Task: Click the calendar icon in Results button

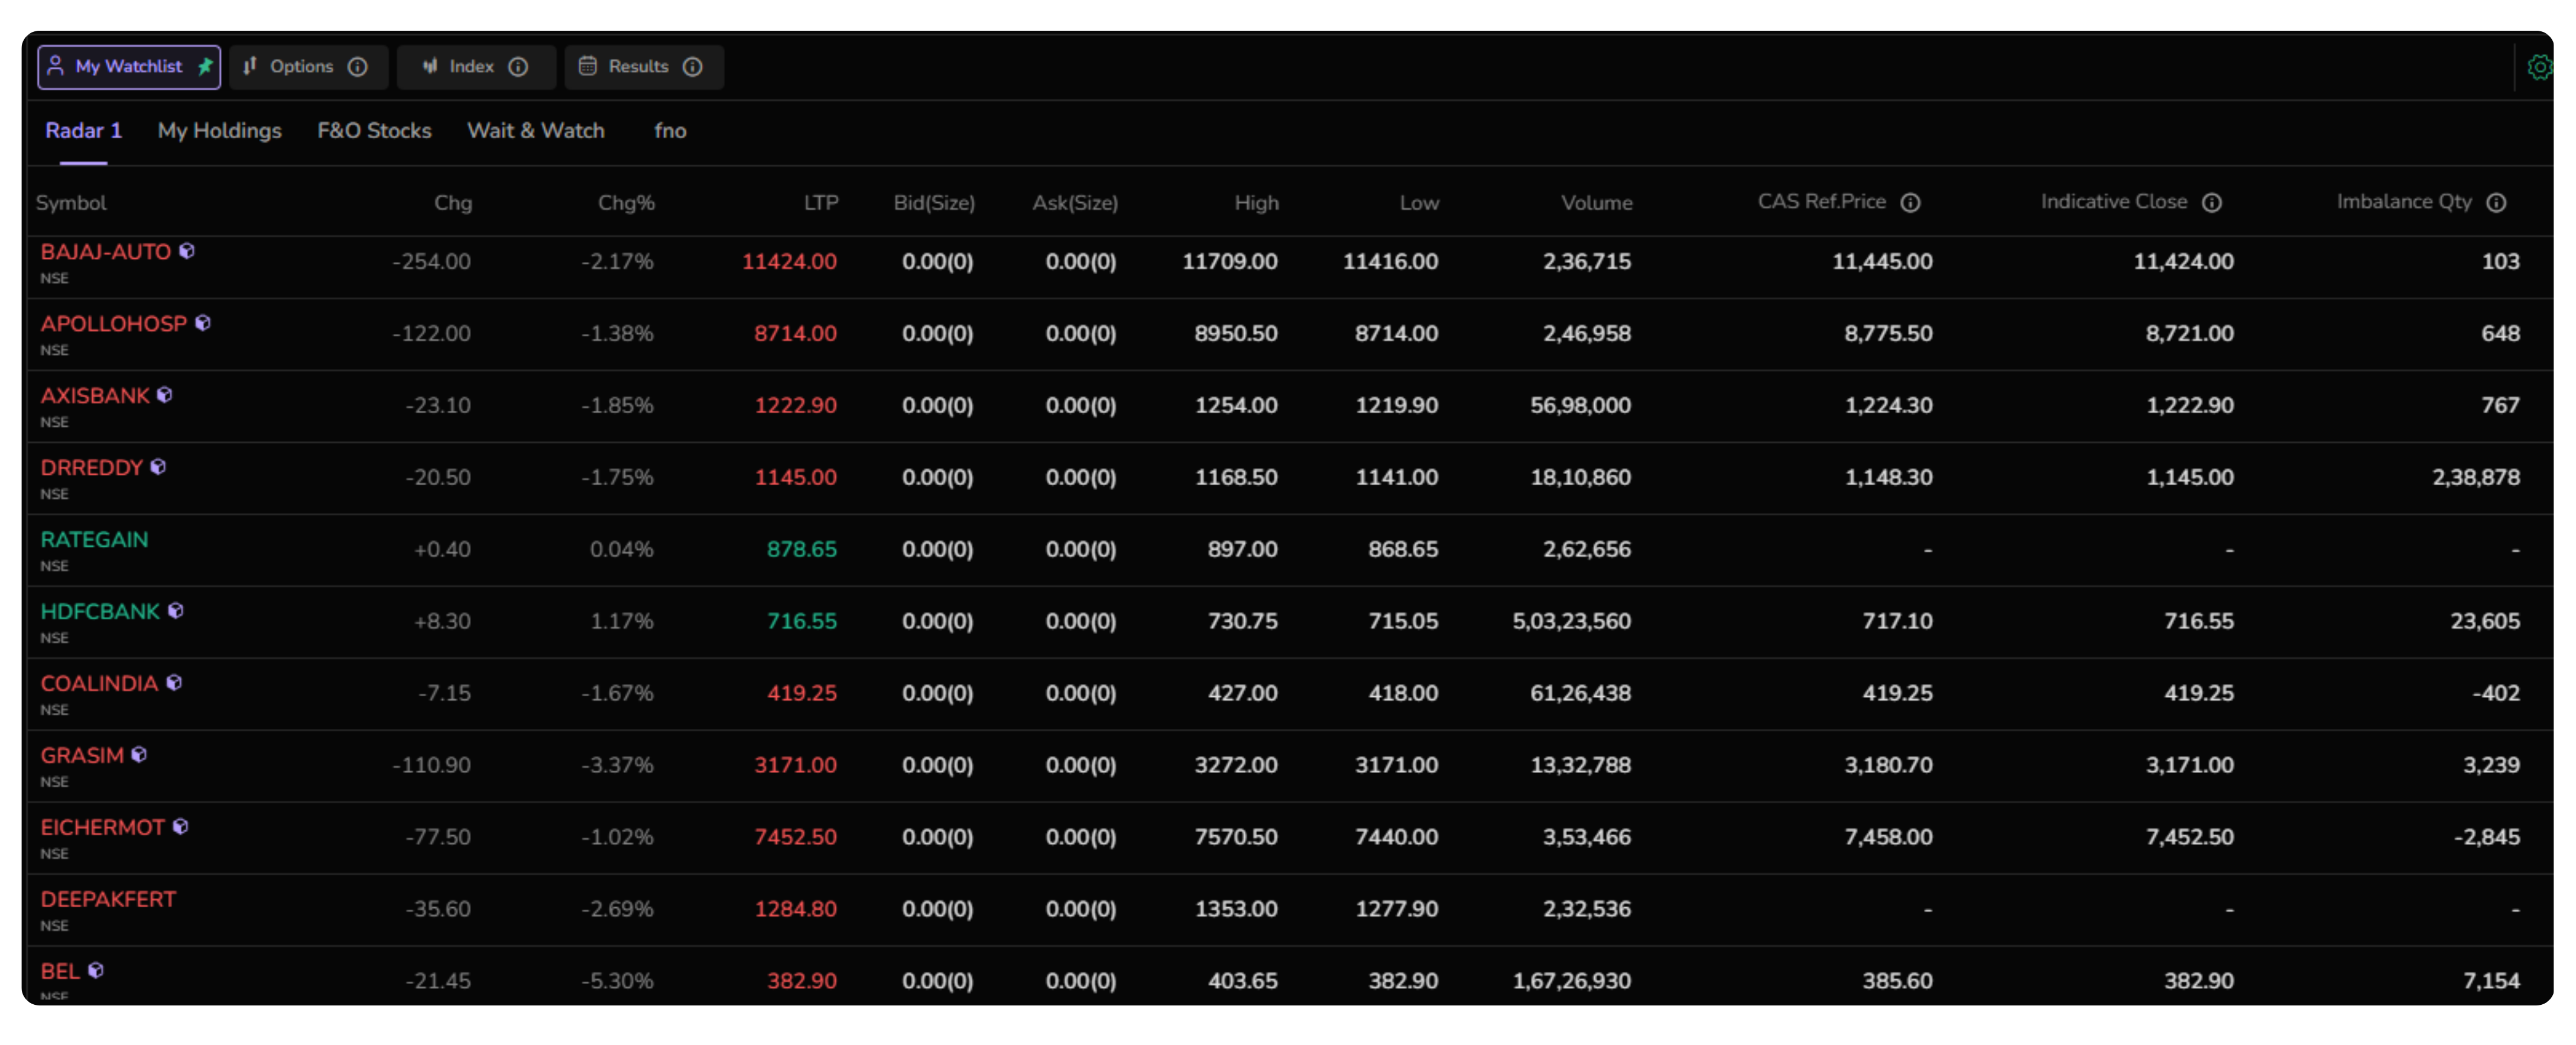Action: (x=588, y=66)
